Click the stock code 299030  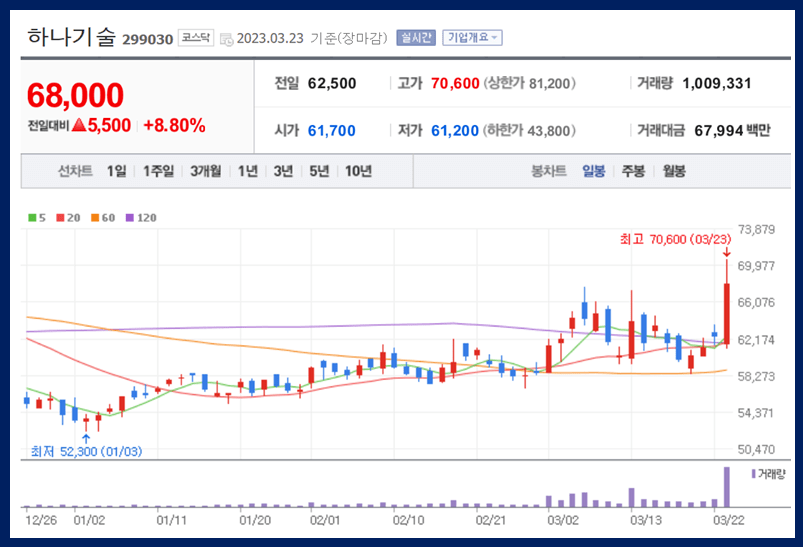click(x=147, y=39)
